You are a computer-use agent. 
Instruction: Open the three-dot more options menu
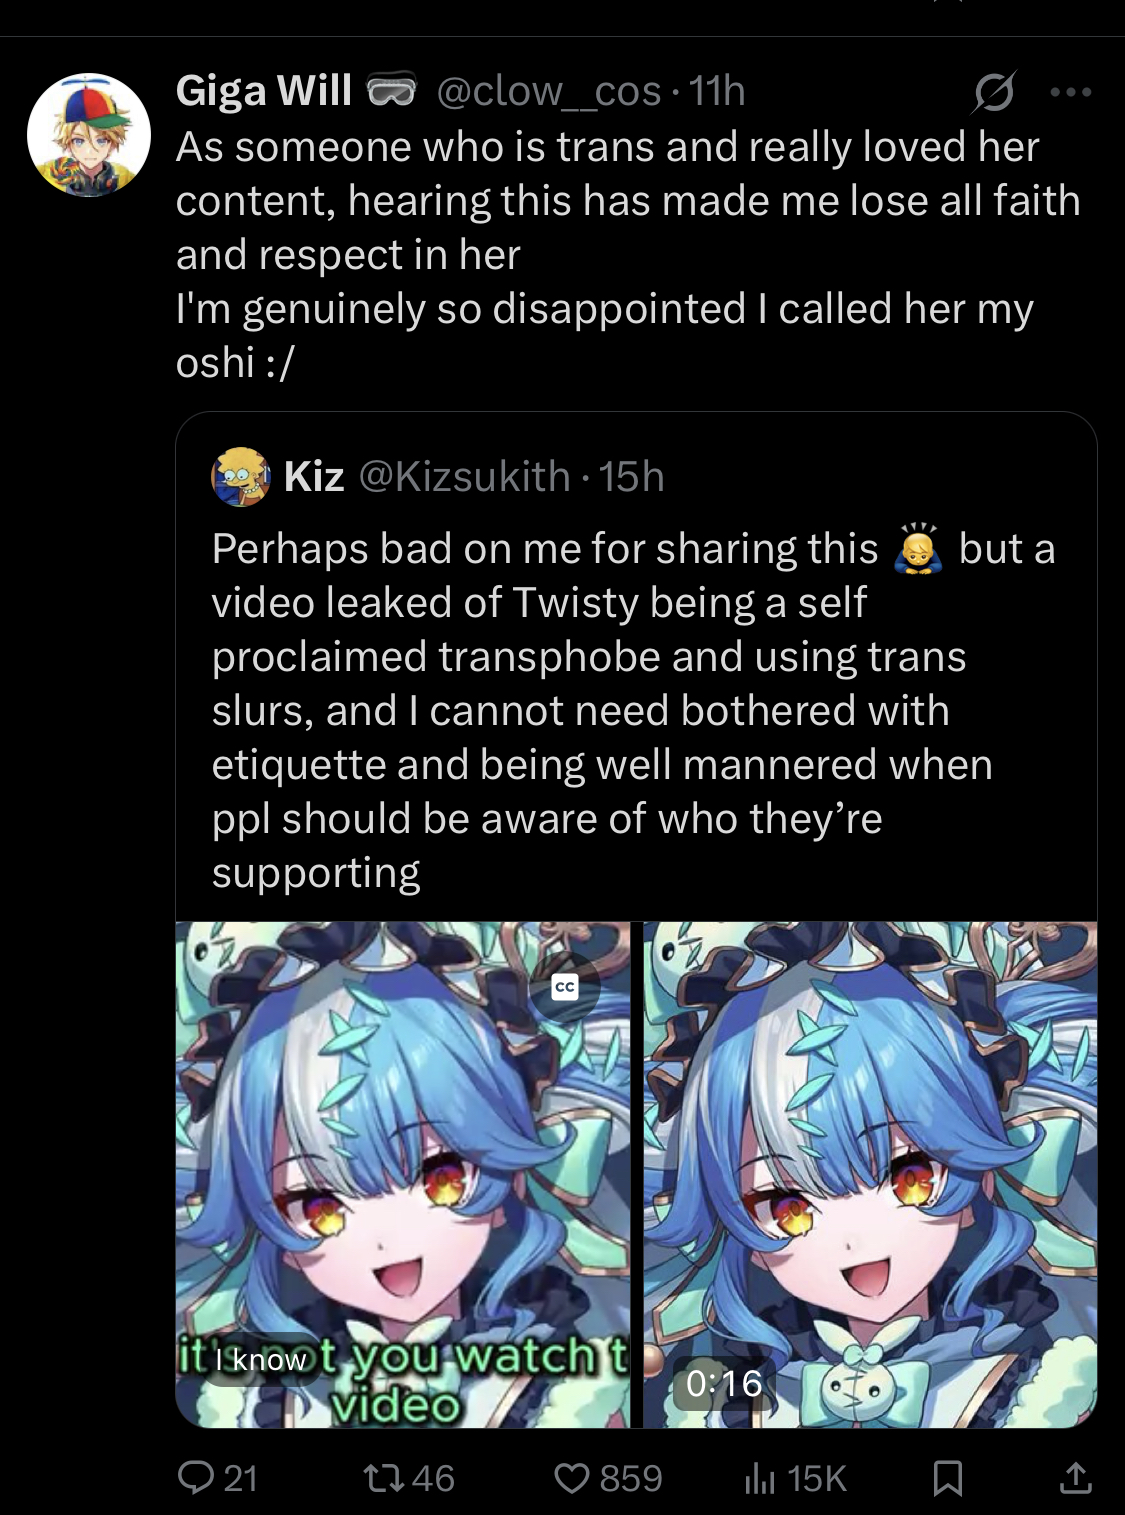tap(1071, 92)
